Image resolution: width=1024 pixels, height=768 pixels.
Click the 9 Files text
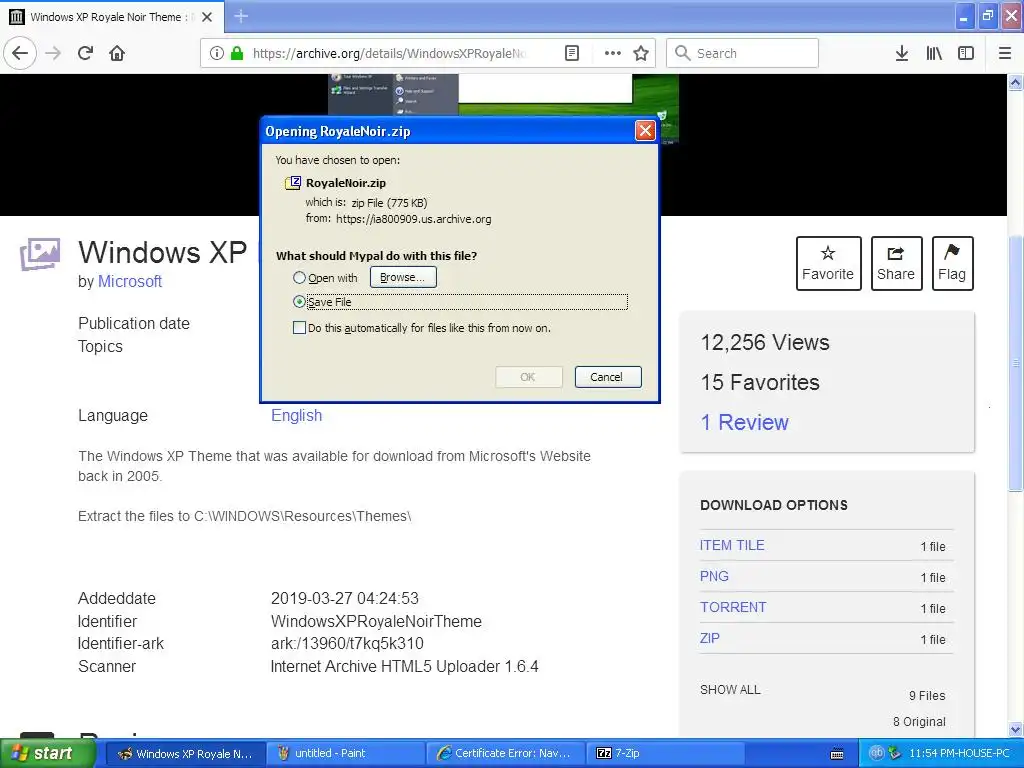coord(927,696)
